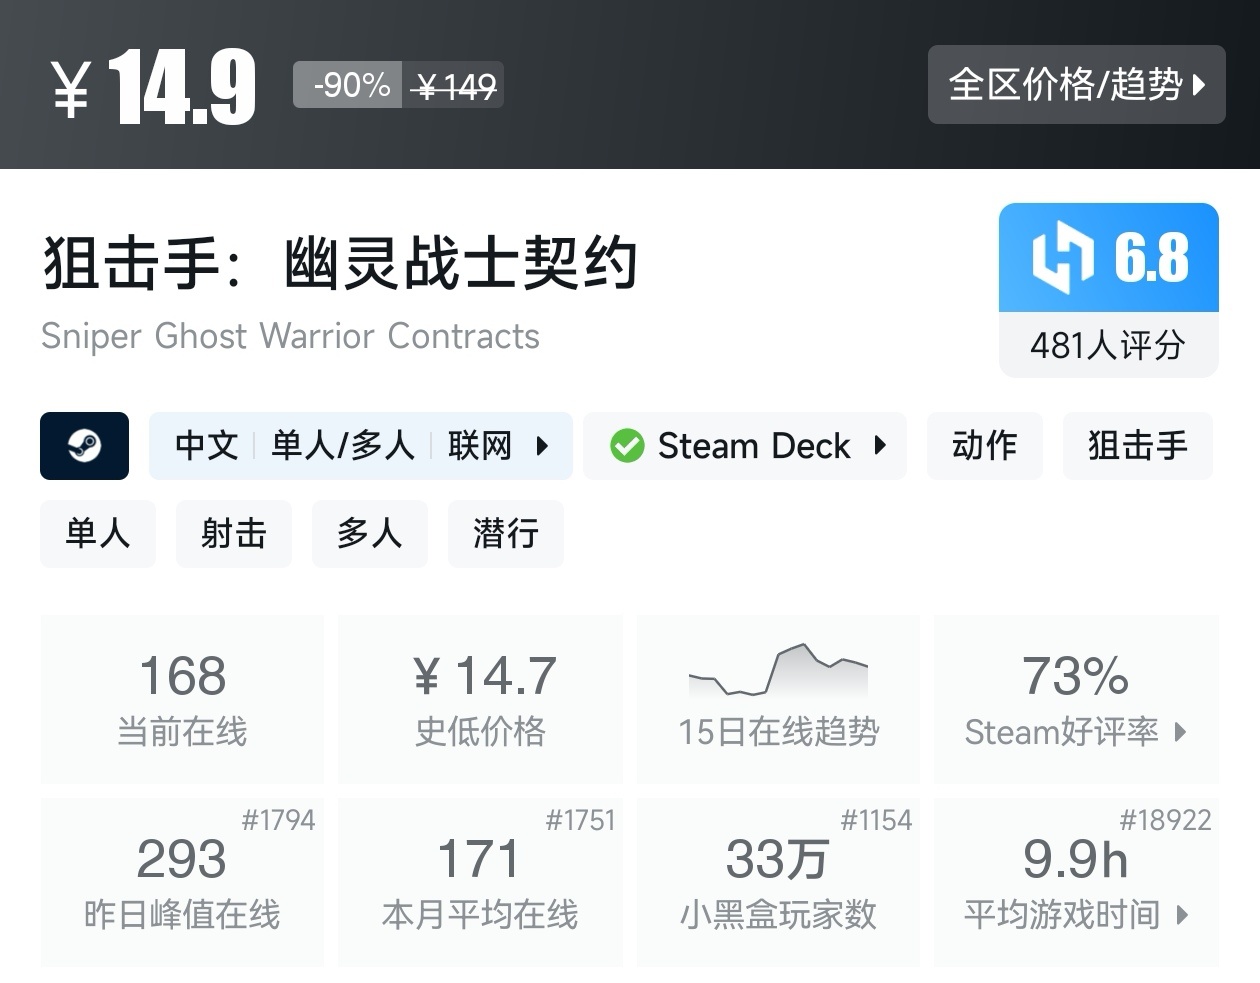Open the Xiaoheihe 6.8 score badge
The image size is (1260, 983).
point(1108,258)
